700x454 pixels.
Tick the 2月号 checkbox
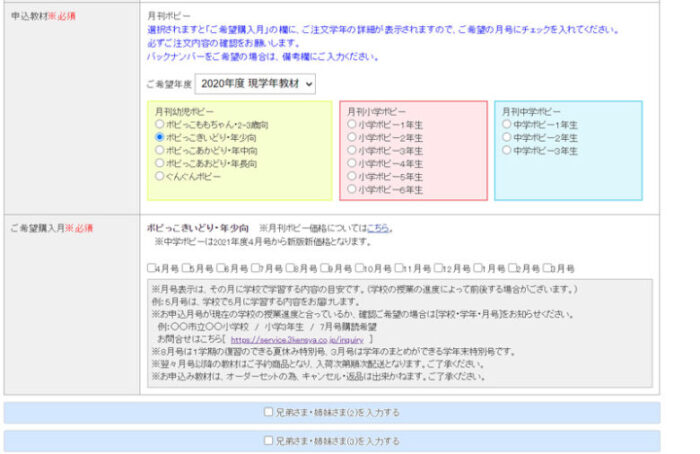[x=512, y=268]
